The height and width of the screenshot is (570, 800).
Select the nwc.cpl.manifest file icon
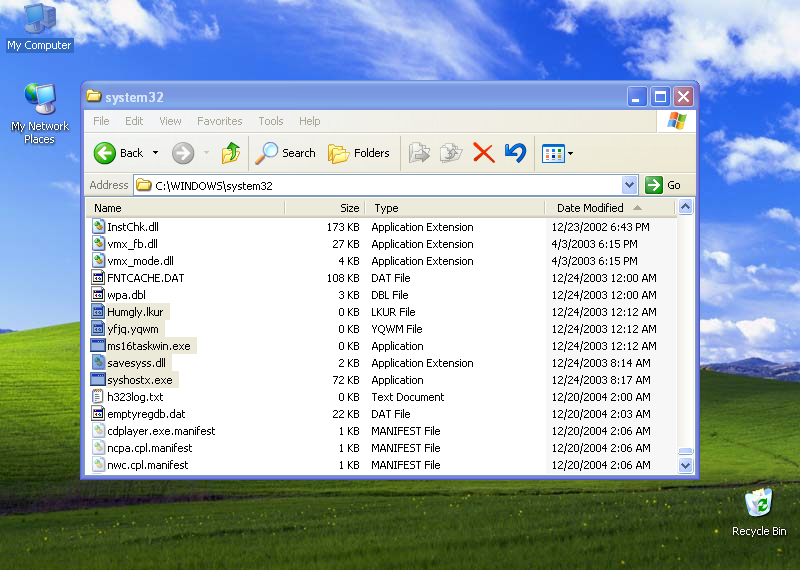tap(98, 464)
